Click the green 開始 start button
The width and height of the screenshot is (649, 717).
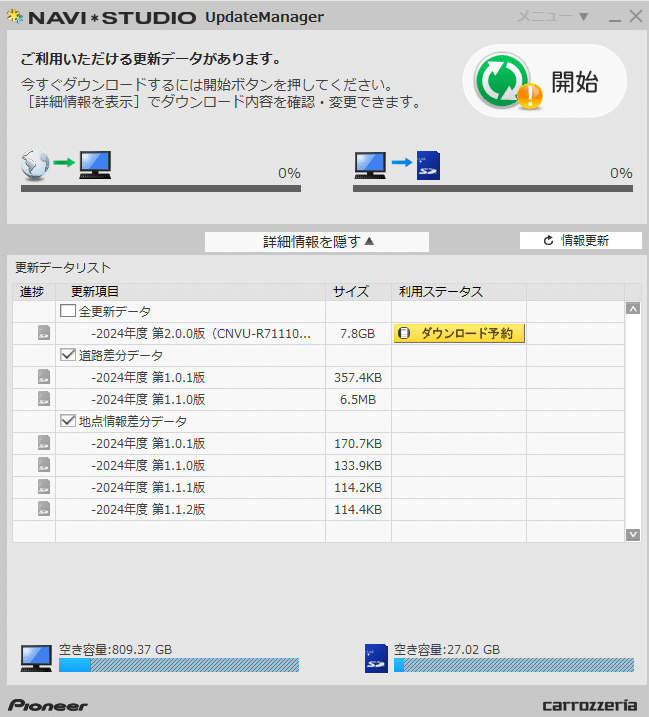[x=544, y=81]
